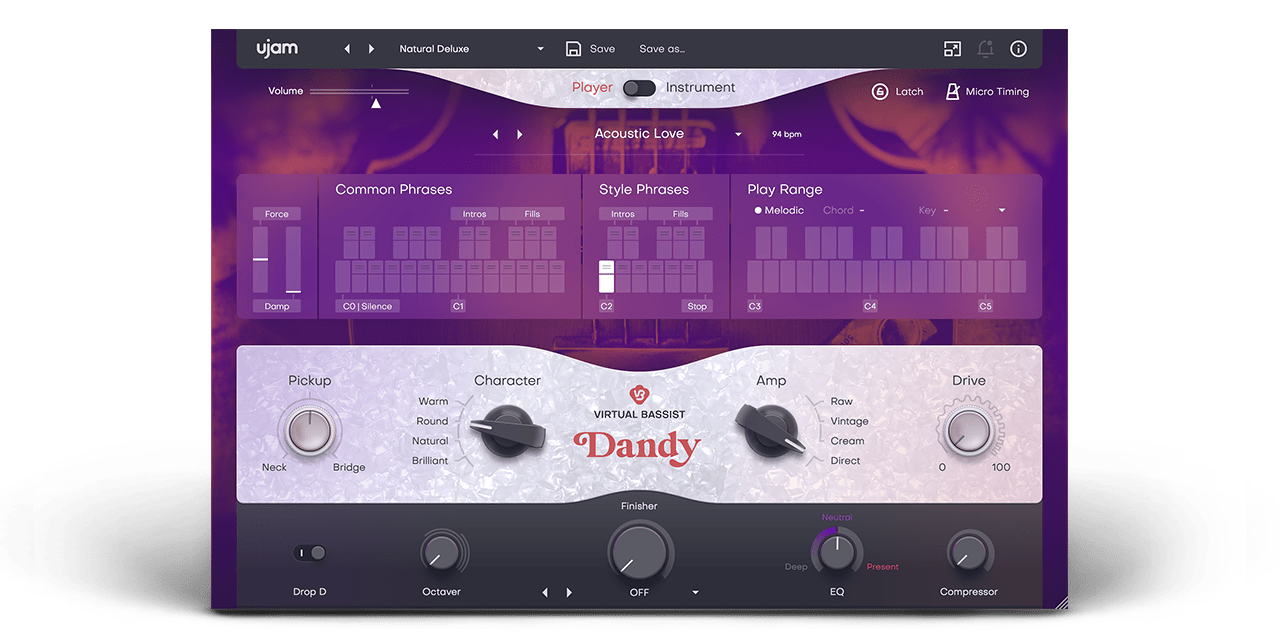Adjust the Volume slider handle
The height and width of the screenshot is (640, 1280).
click(x=376, y=102)
